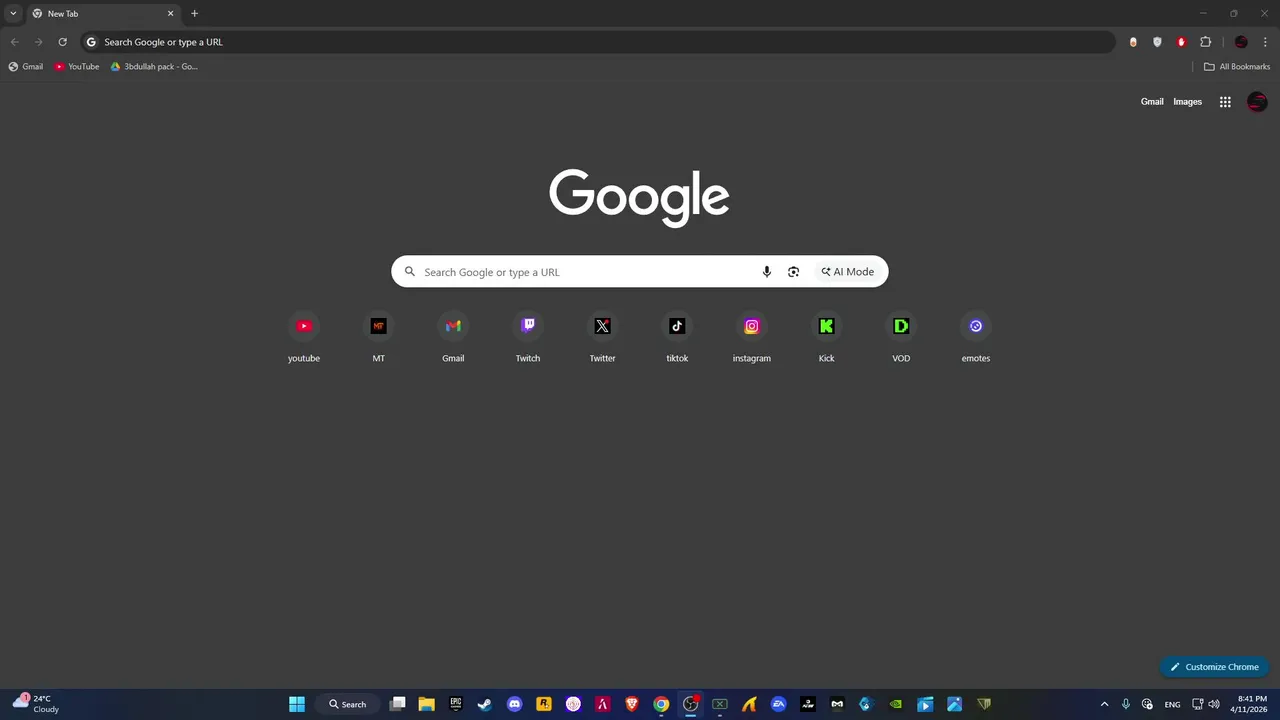Viewport: 1280px width, 720px height.
Task: Launch Steam from the taskbar
Action: coord(485,704)
